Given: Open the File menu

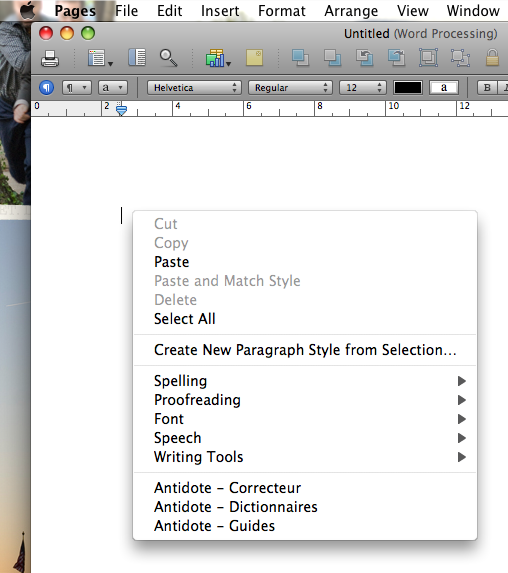Looking at the screenshot, I should (126, 11).
